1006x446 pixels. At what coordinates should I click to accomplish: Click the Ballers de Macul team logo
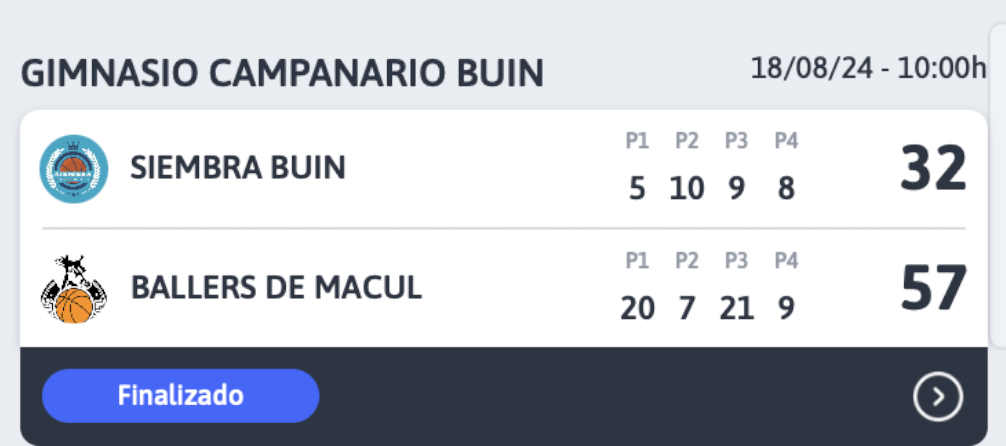click(74, 289)
